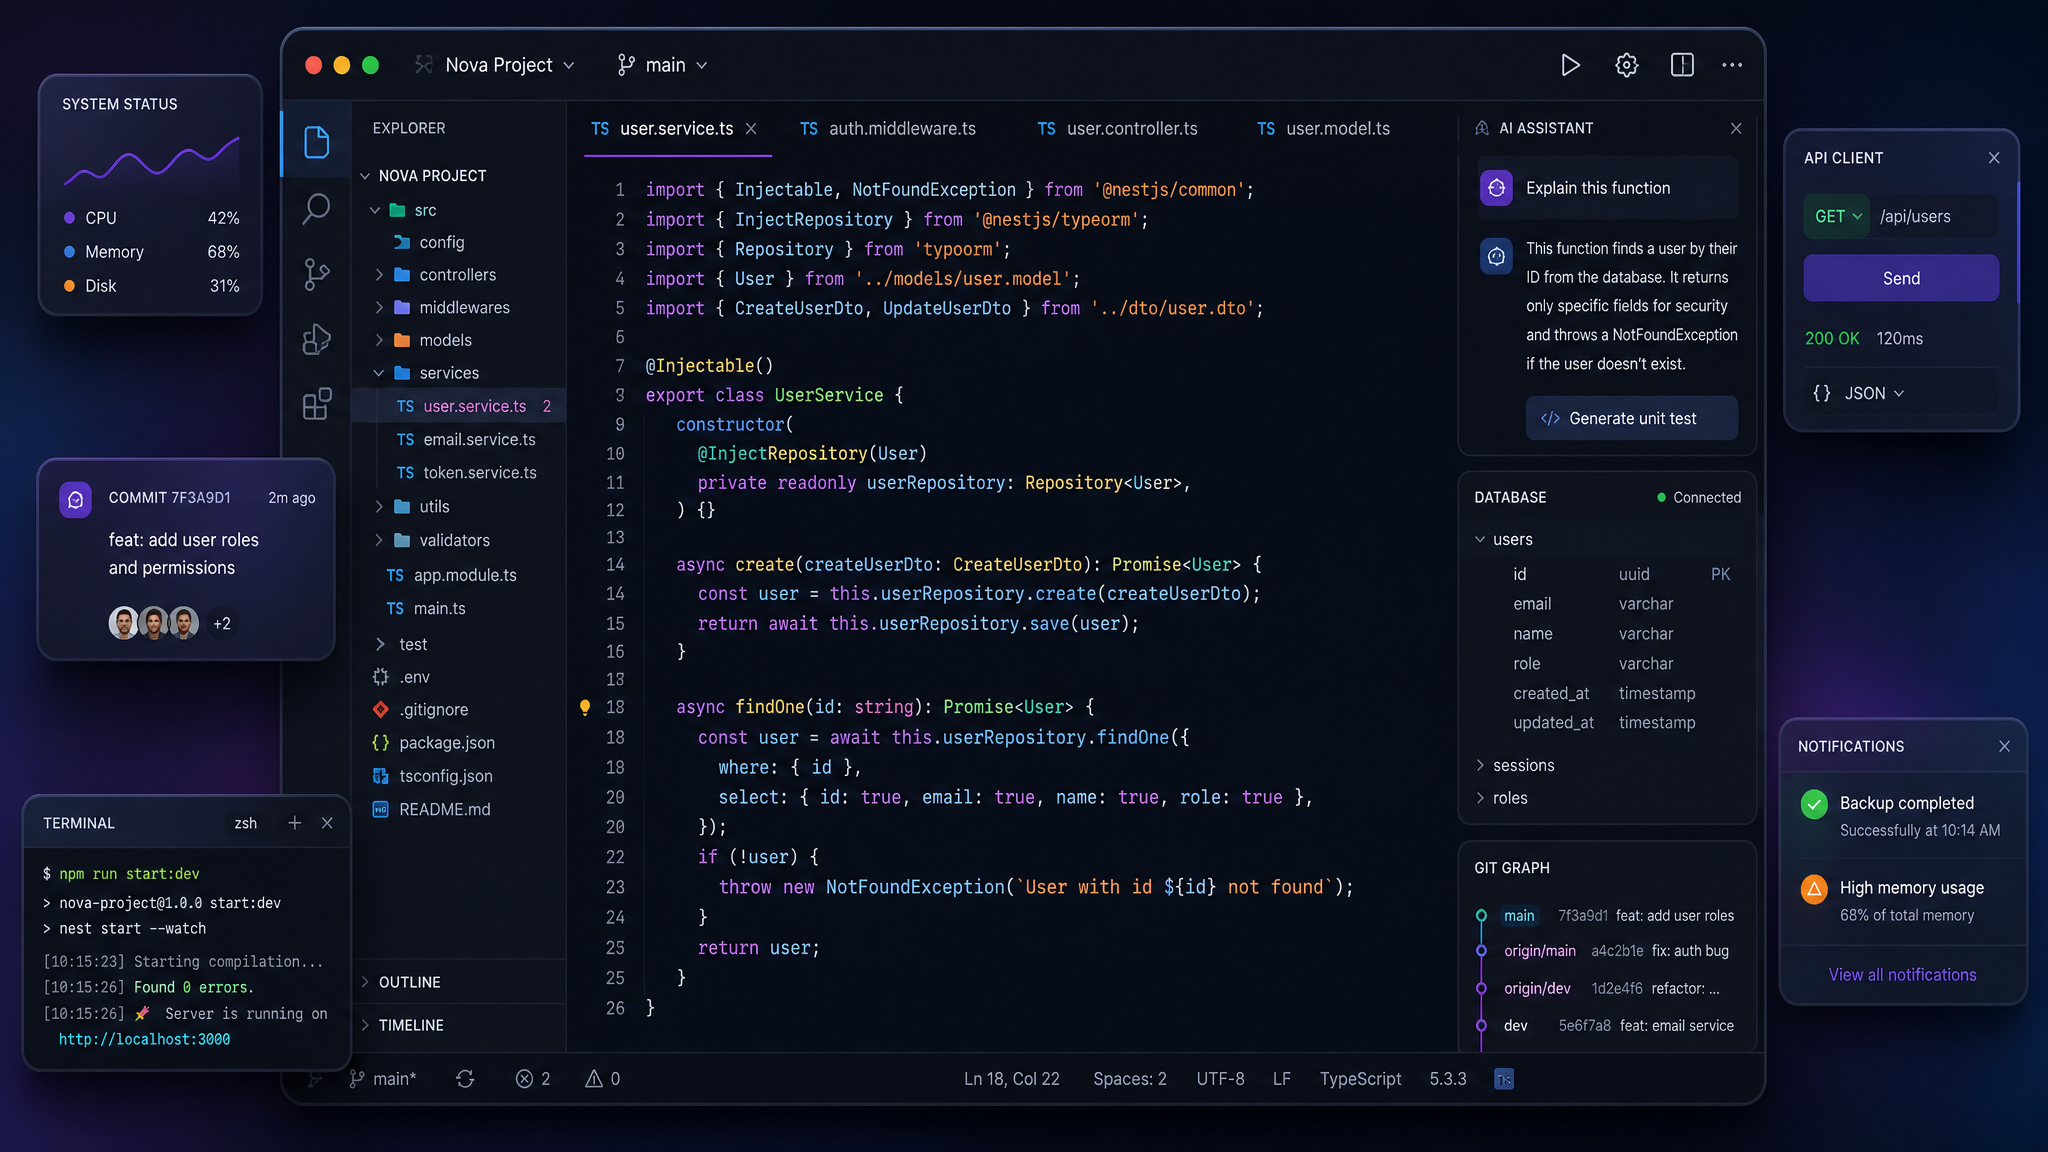Image resolution: width=2048 pixels, height=1152 pixels.
Task: Open View all notifications link
Action: [x=1902, y=975]
